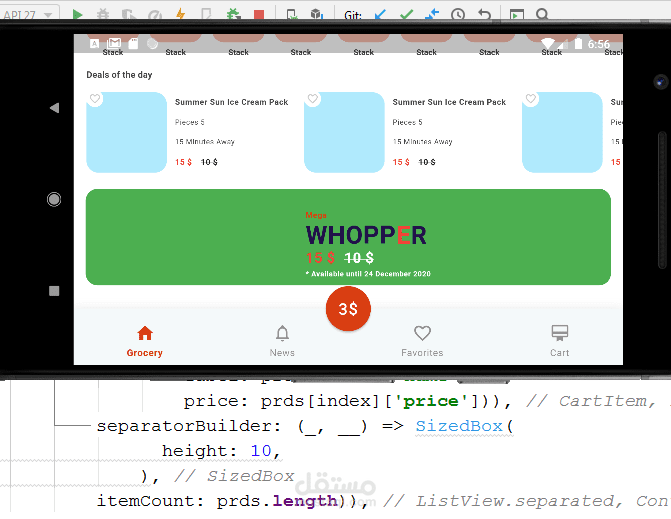Image resolution: width=671 pixels, height=519 pixels.
Task: Run the app with the green play button
Action: tap(77, 15)
